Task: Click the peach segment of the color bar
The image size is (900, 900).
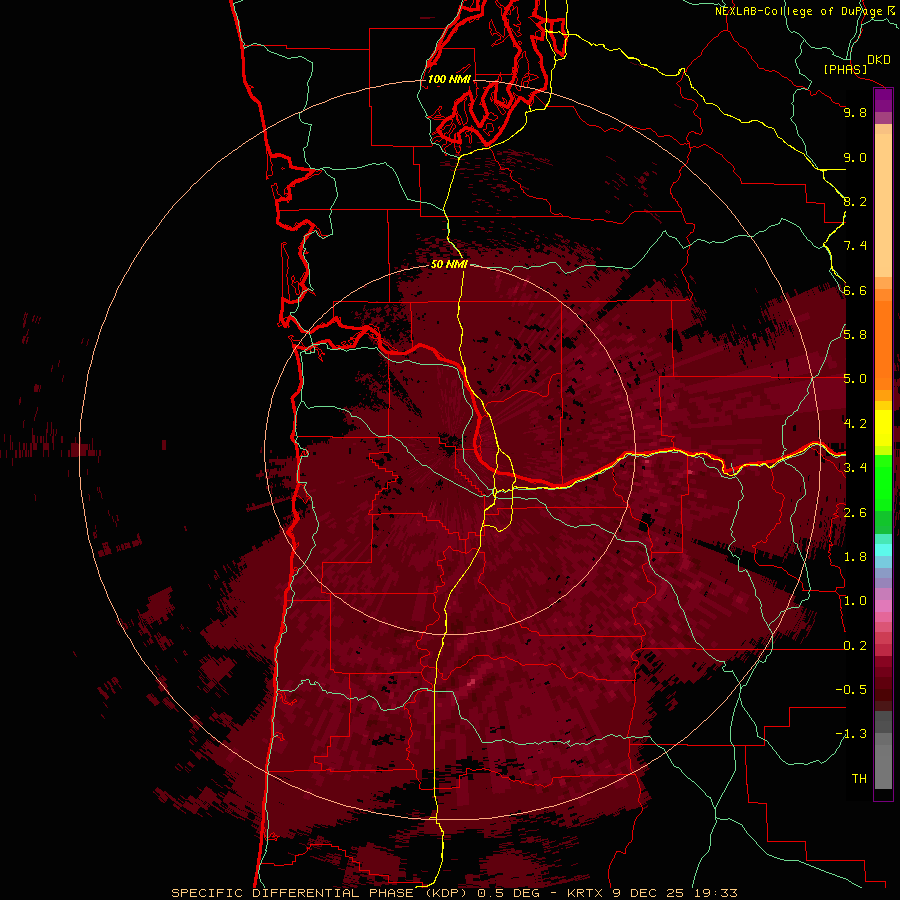Action: coord(883,205)
